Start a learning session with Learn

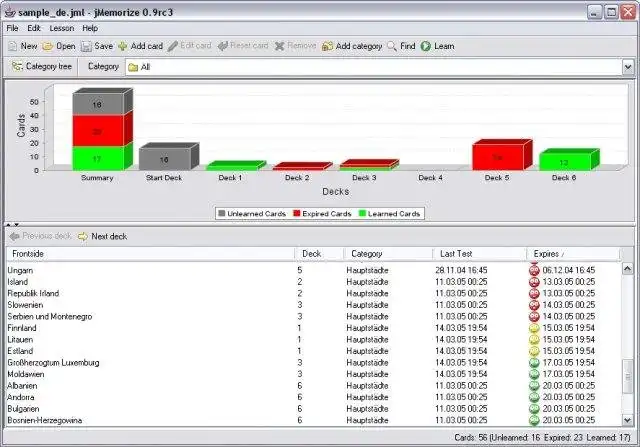coord(437,46)
